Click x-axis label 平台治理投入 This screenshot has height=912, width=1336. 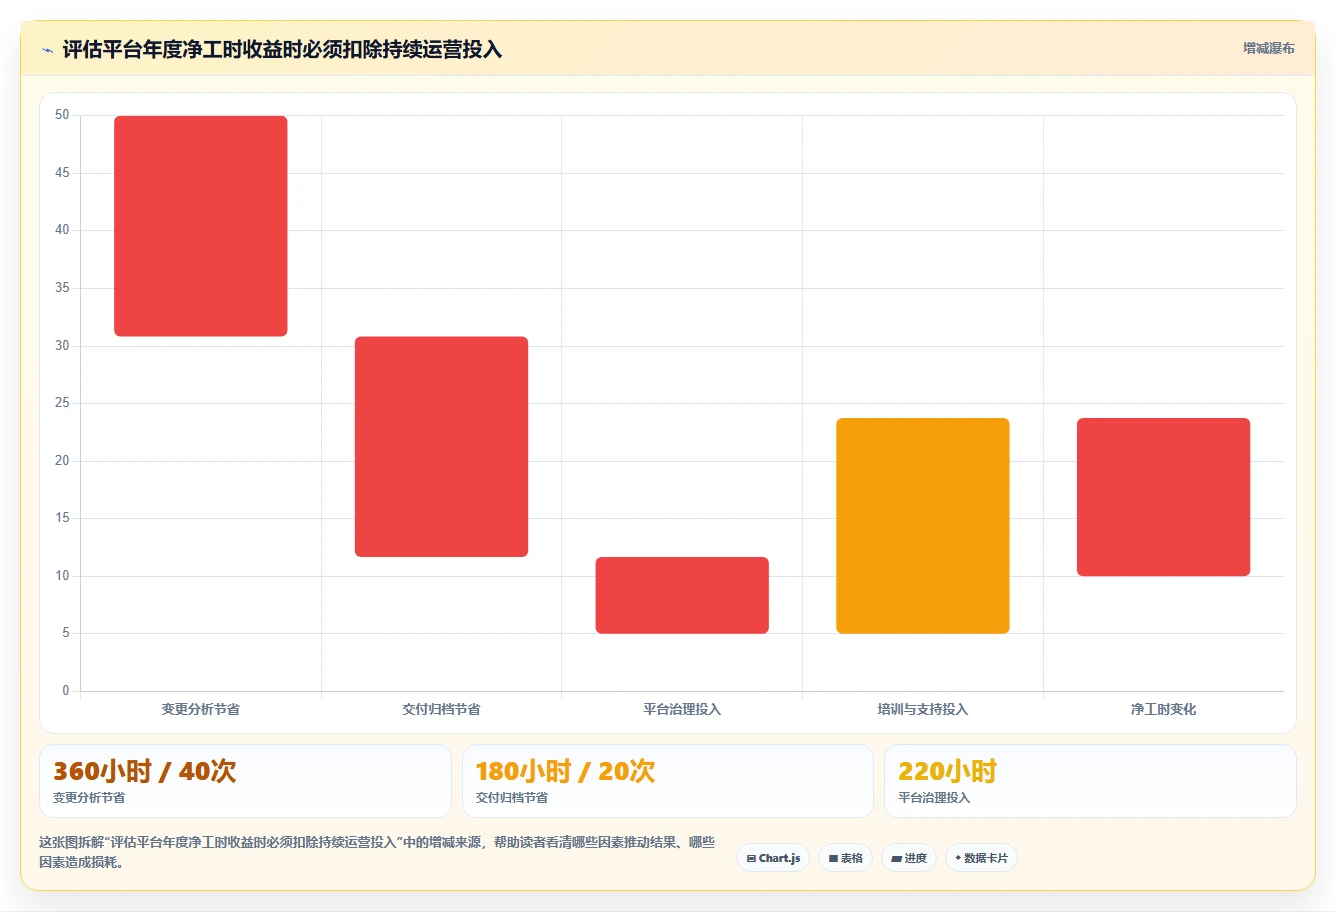[x=682, y=709]
